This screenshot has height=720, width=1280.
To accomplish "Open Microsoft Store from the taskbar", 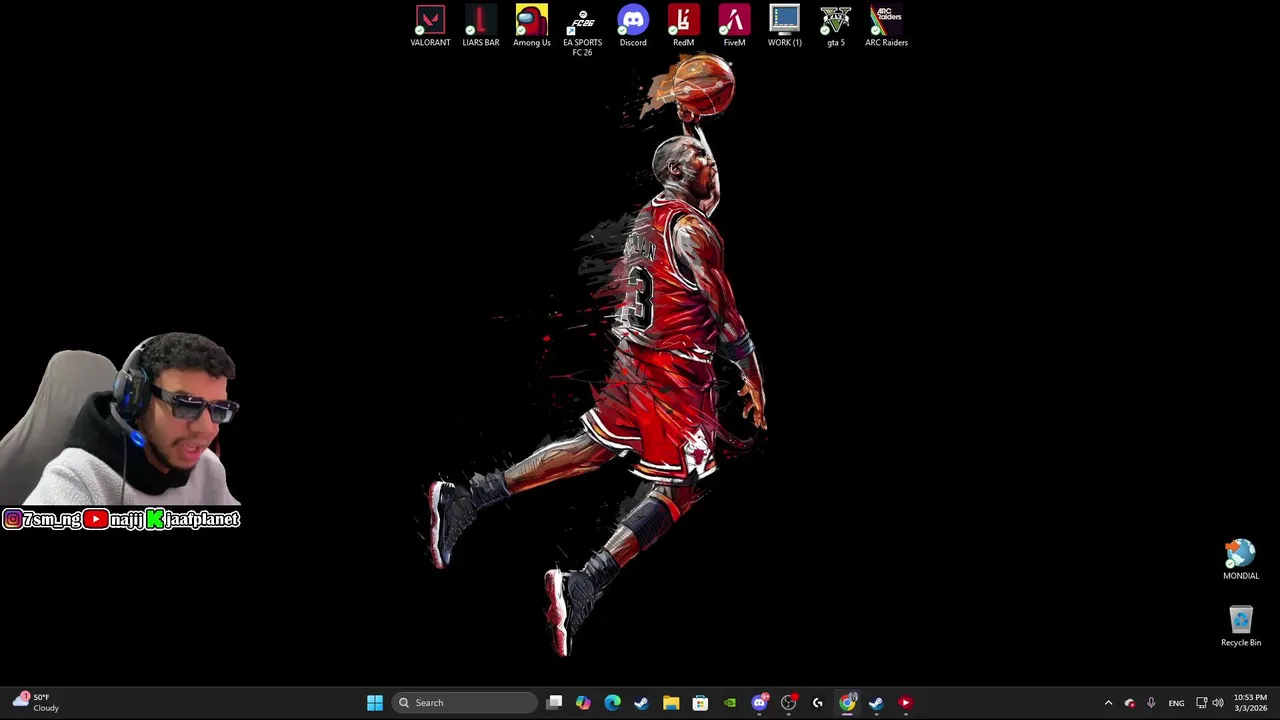I will point(700,703).
